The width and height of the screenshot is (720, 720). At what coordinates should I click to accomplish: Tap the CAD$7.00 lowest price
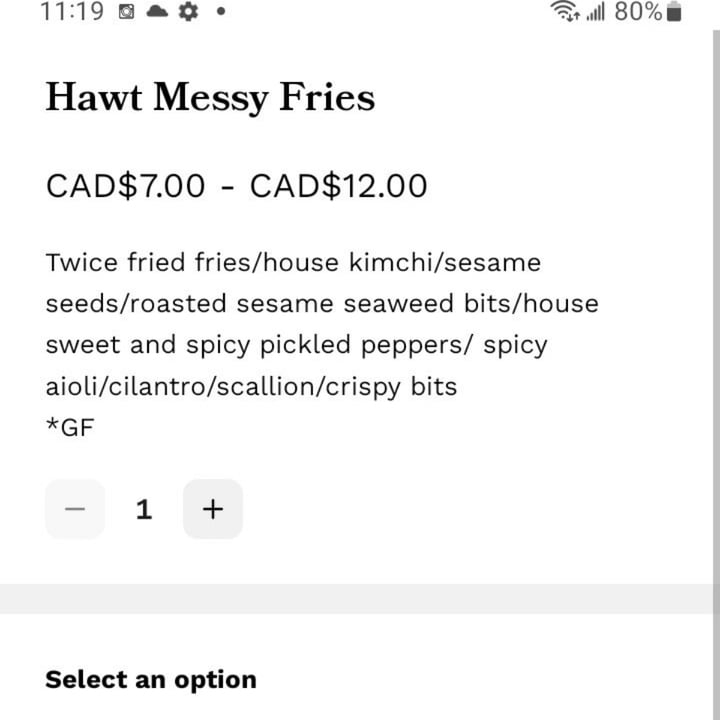[125, 186]
